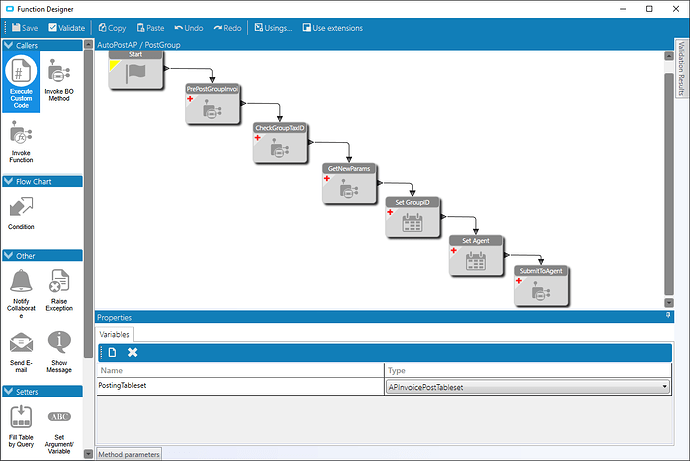
Task: Select the Set GroupID node
Action: [412, 217]
